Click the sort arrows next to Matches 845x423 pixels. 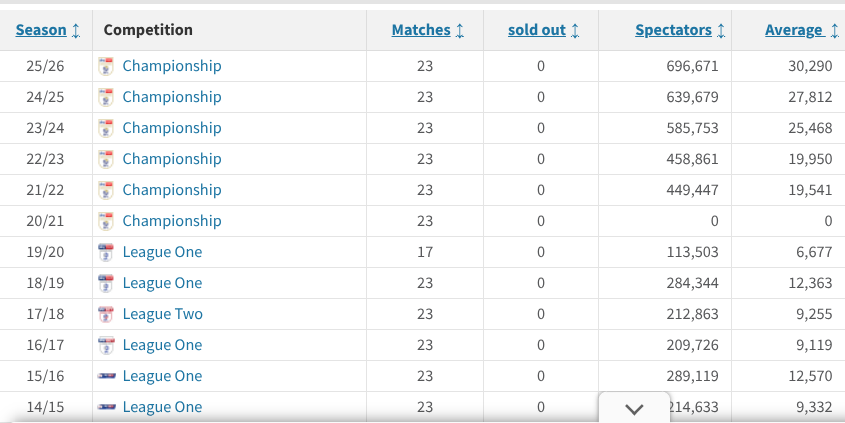(x=460, y=30)
